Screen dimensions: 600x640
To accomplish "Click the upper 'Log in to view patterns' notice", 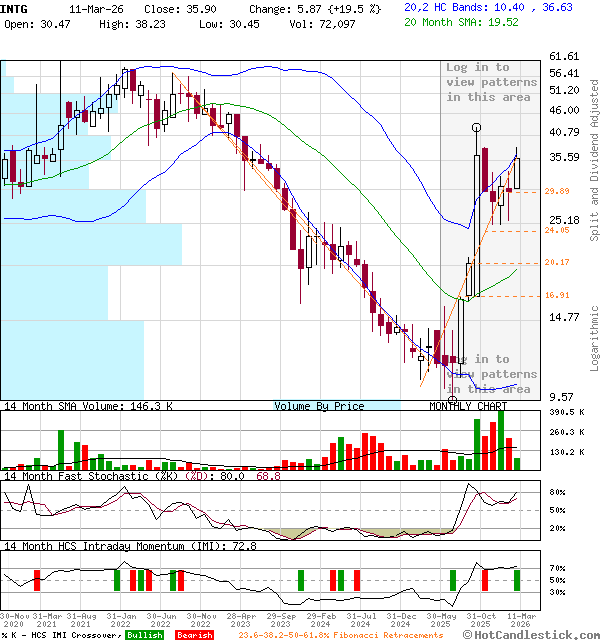I will pos(491,82).
